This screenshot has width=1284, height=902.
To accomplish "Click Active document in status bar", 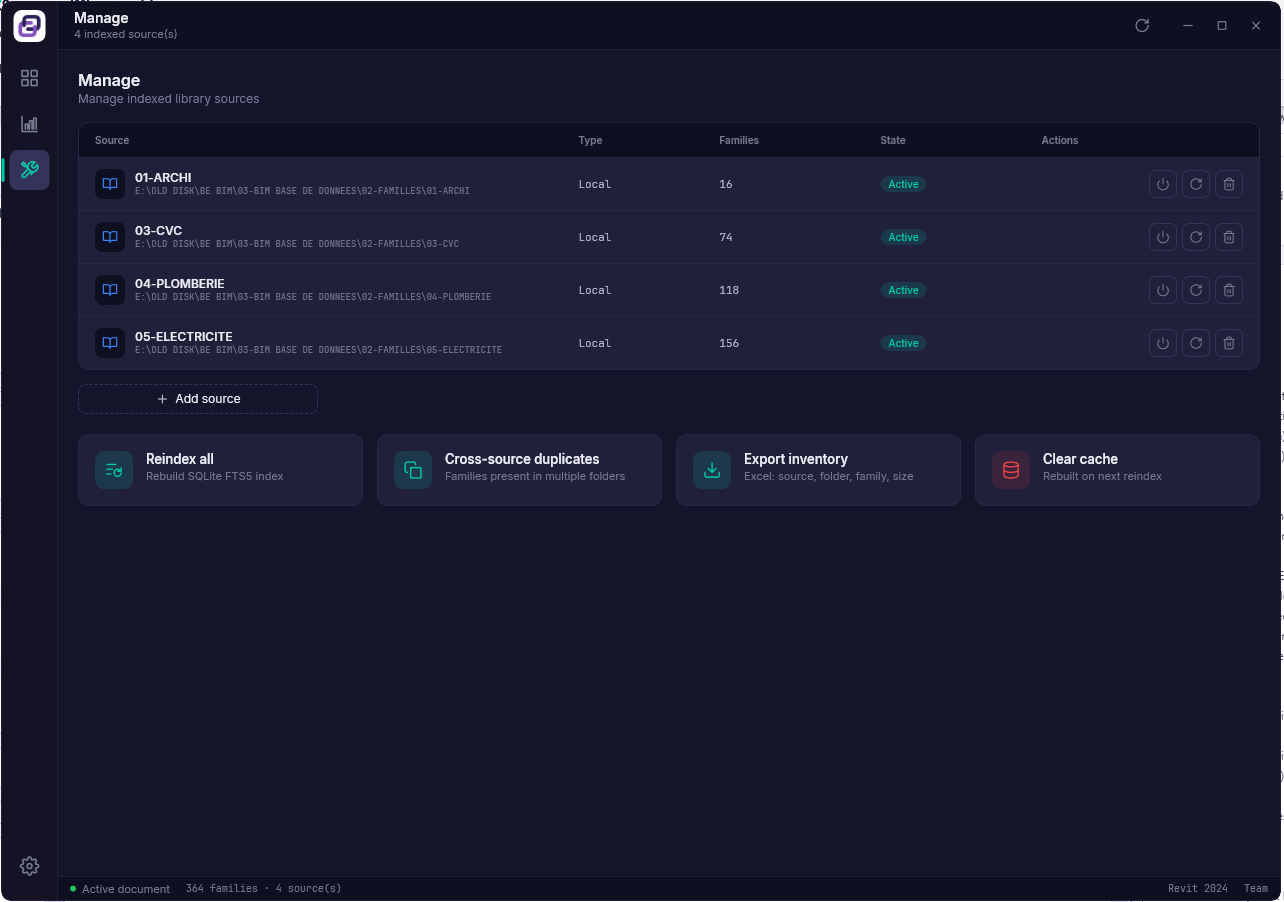I will click(126, 889).
